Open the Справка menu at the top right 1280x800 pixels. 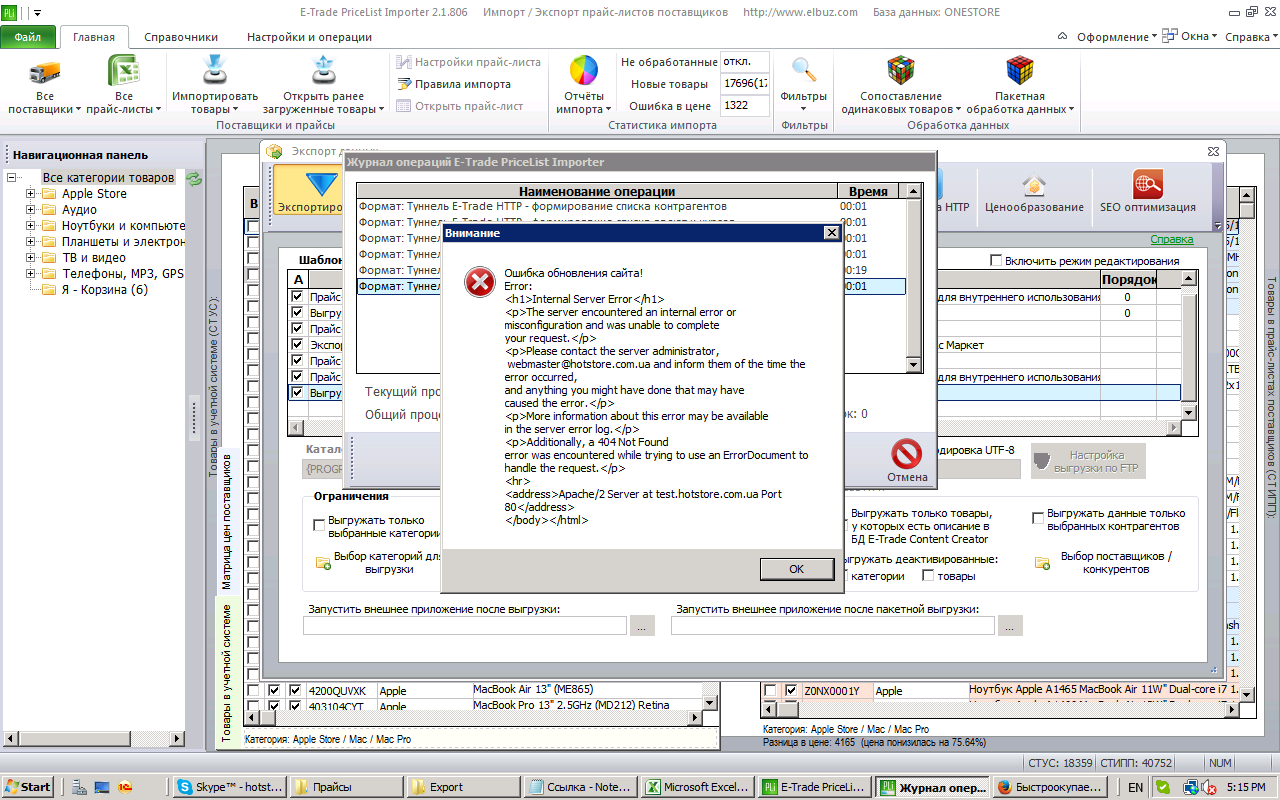click(1250, 37)
